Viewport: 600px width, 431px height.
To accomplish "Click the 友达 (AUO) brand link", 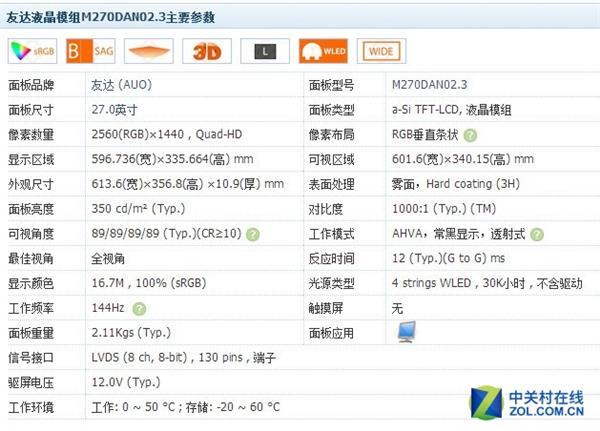I will click(121, 85).
